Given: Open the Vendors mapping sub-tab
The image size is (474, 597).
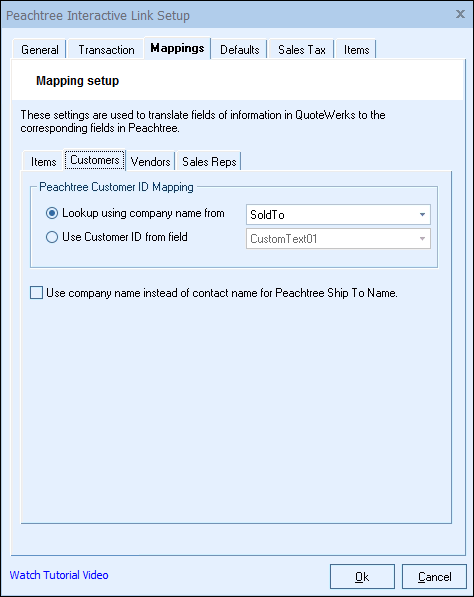Looking at the screenshot, I should pos(150,161).
